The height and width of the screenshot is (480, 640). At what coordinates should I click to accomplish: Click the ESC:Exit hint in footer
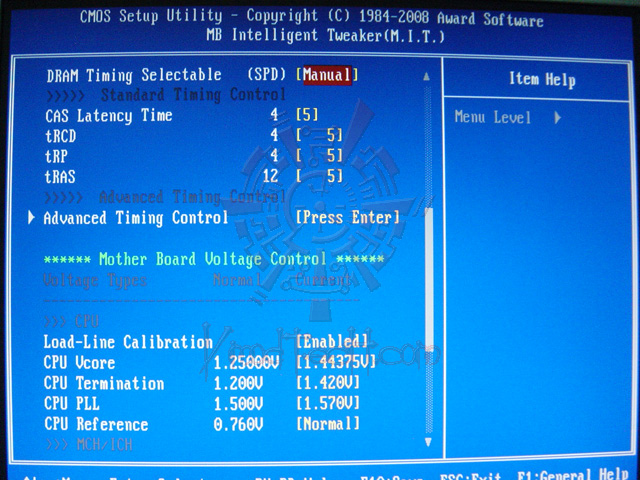click(x=471, y=476)
